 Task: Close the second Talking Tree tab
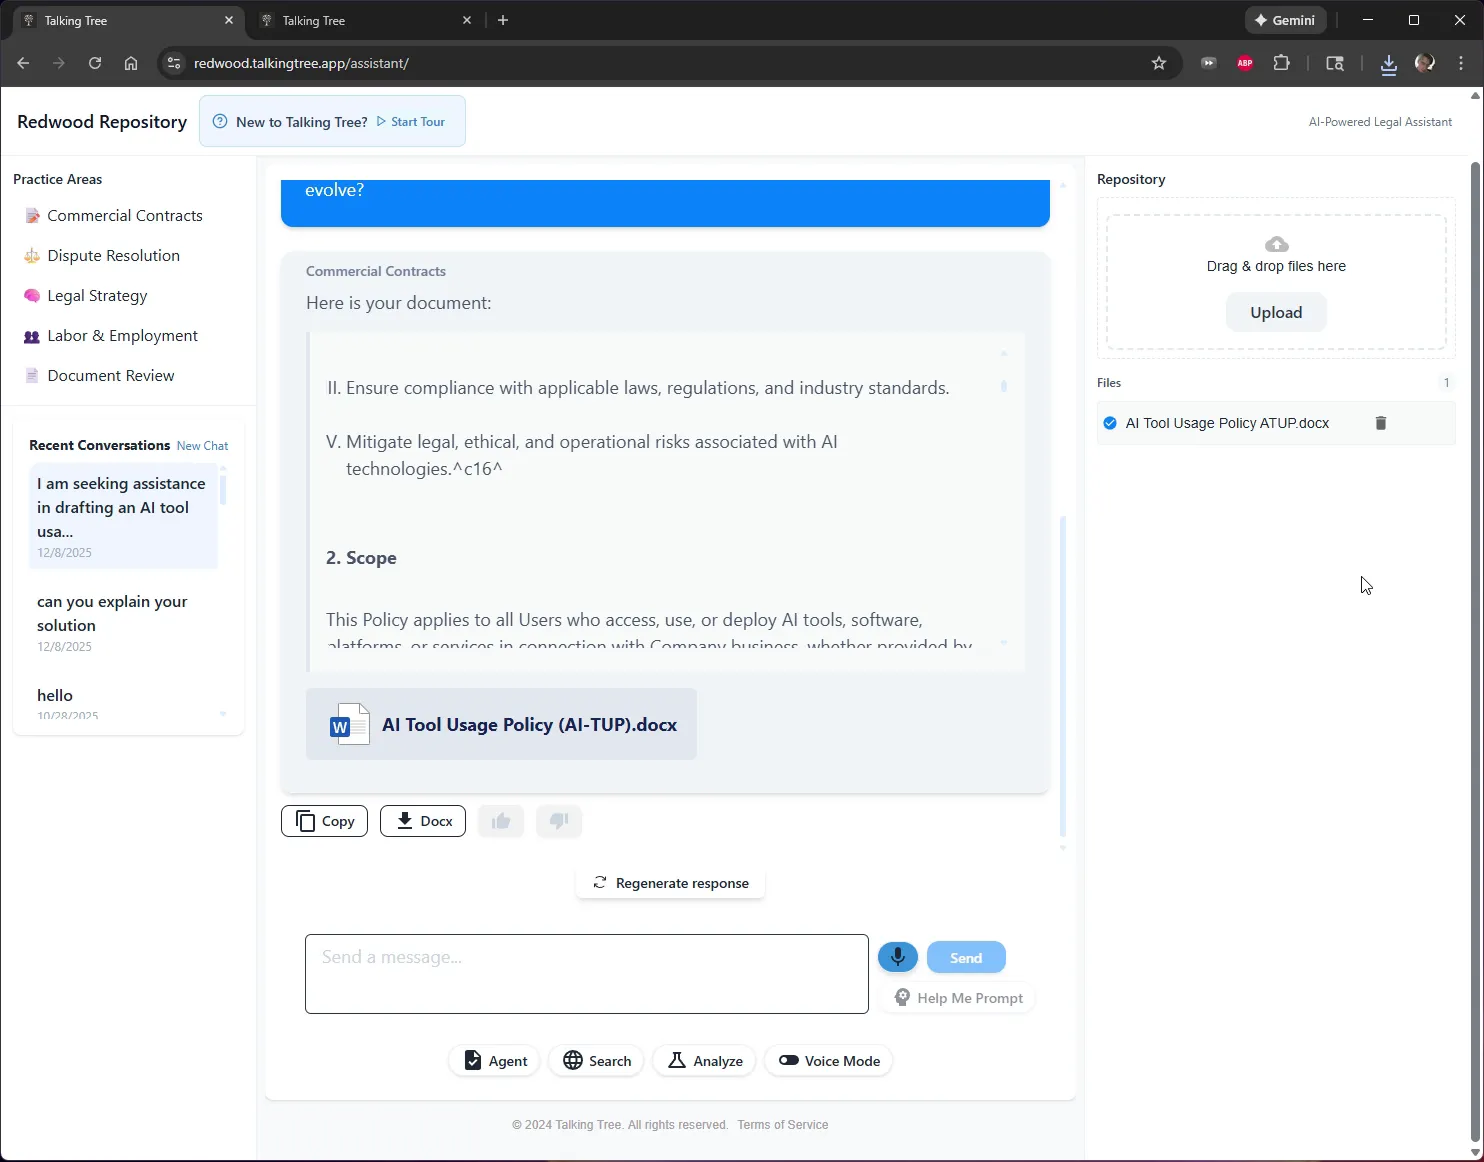467,20
